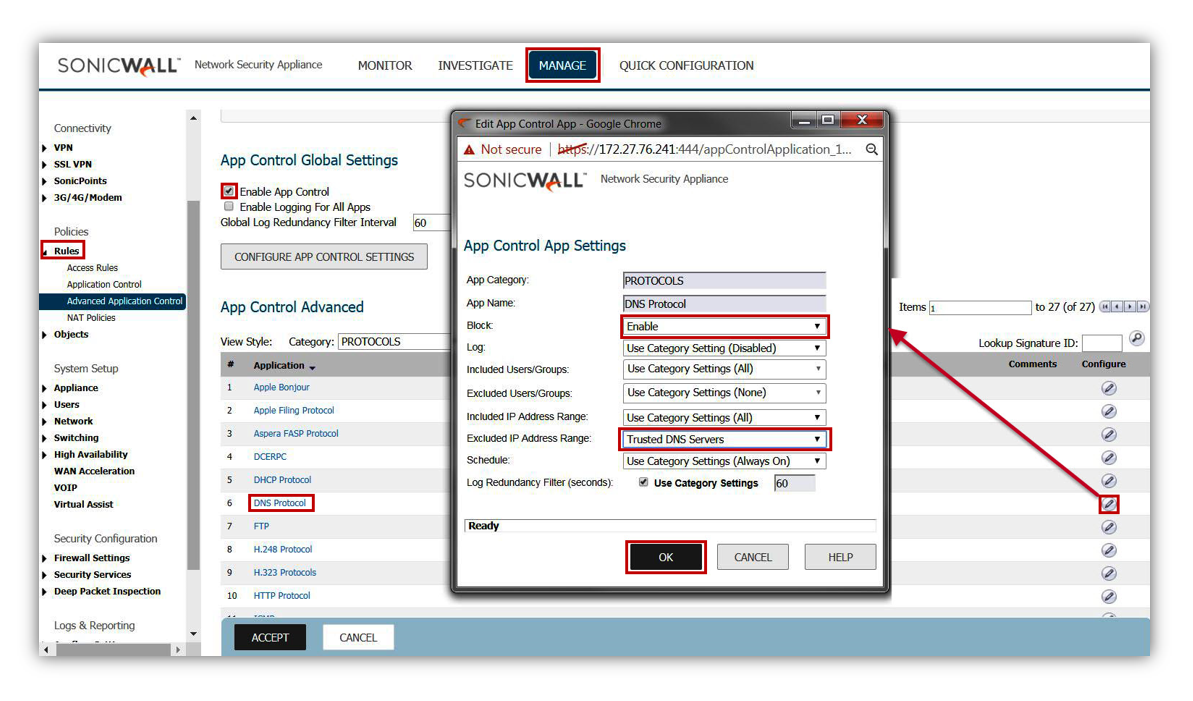Click the Not secure warning icon
1193x701 pixels.
pyautogui.click(x=469, y=150)
